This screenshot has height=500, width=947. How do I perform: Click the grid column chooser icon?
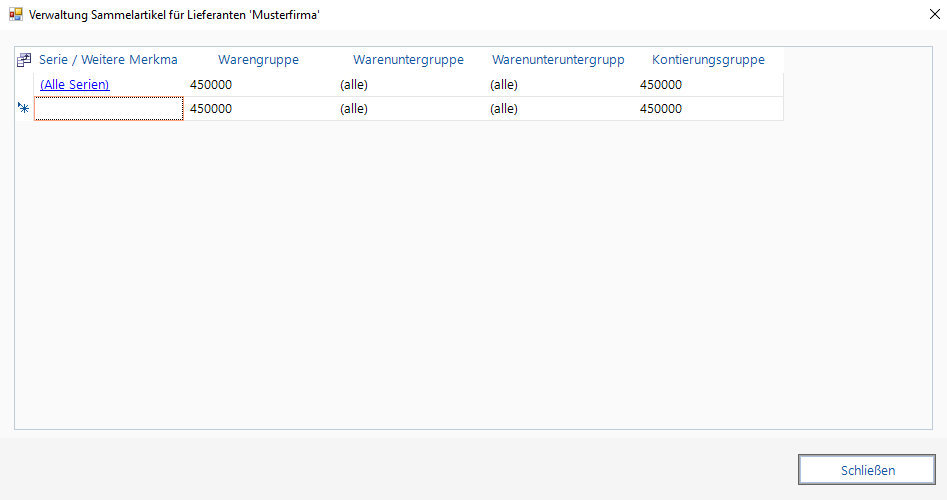pyautogui.click(x=24, y=60)
